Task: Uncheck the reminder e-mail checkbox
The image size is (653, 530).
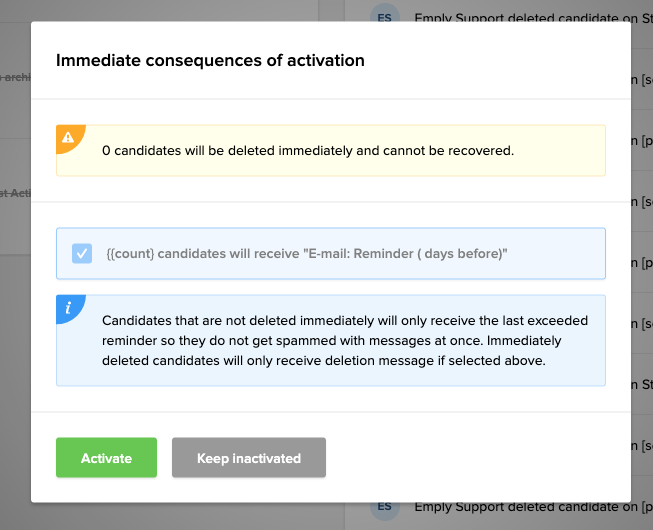Action: pos(82,253)
